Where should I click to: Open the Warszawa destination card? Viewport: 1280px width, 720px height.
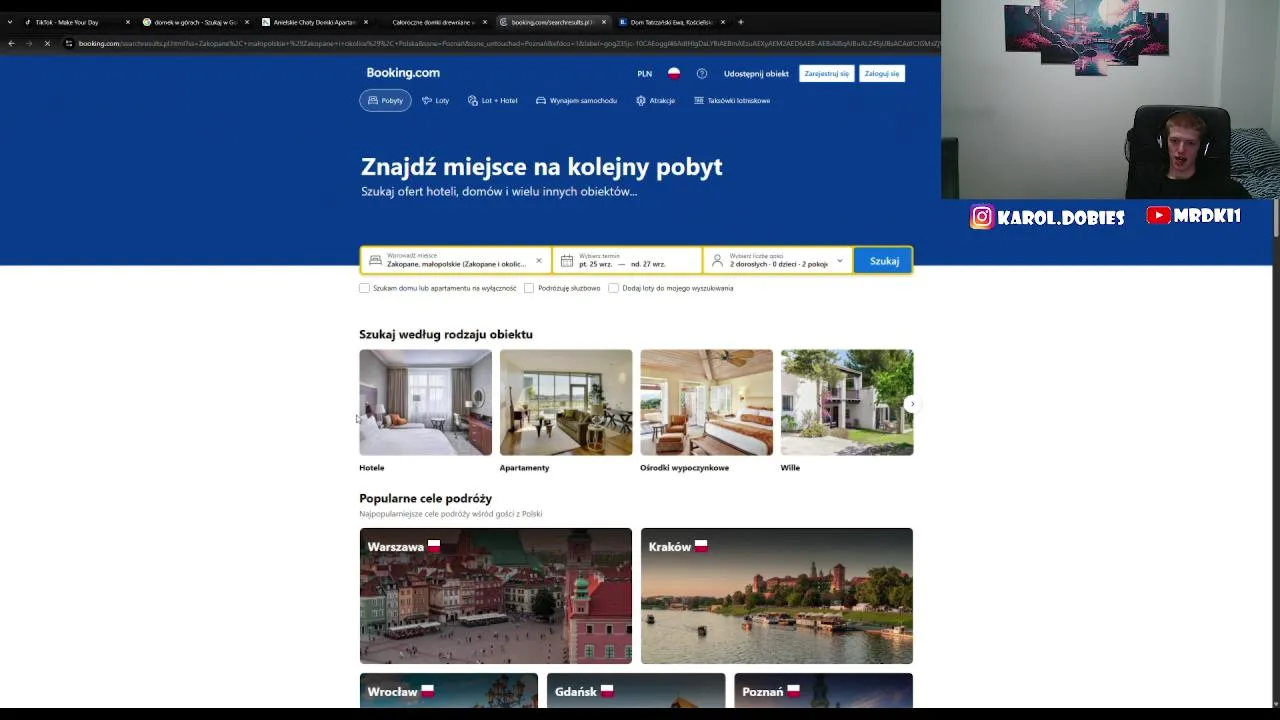[496, 596]
